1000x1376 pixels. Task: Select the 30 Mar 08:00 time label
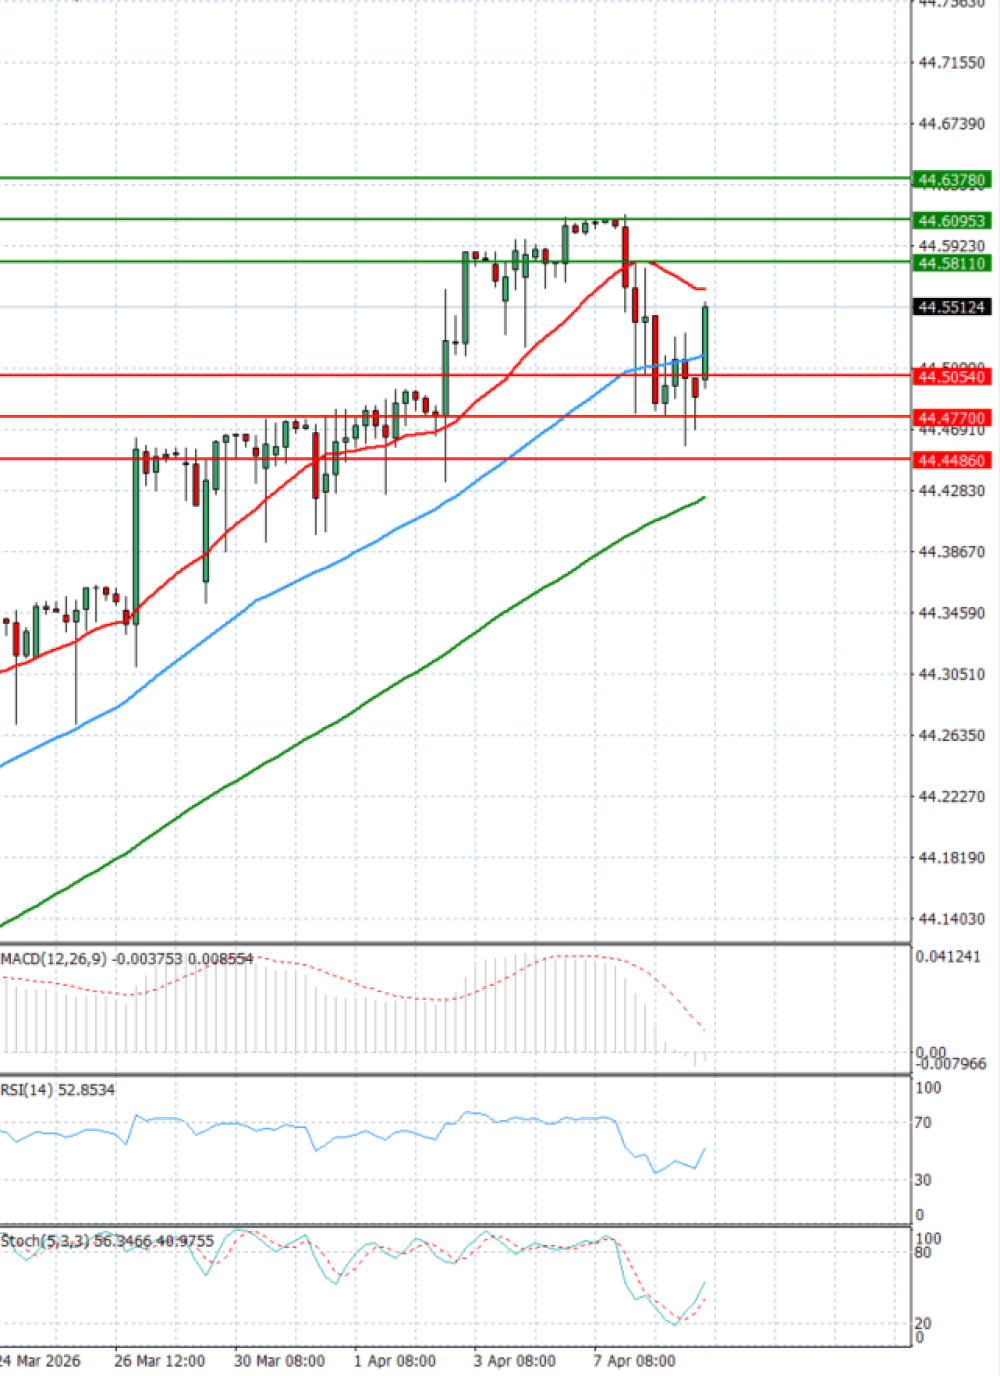(x=279, y=1361)
